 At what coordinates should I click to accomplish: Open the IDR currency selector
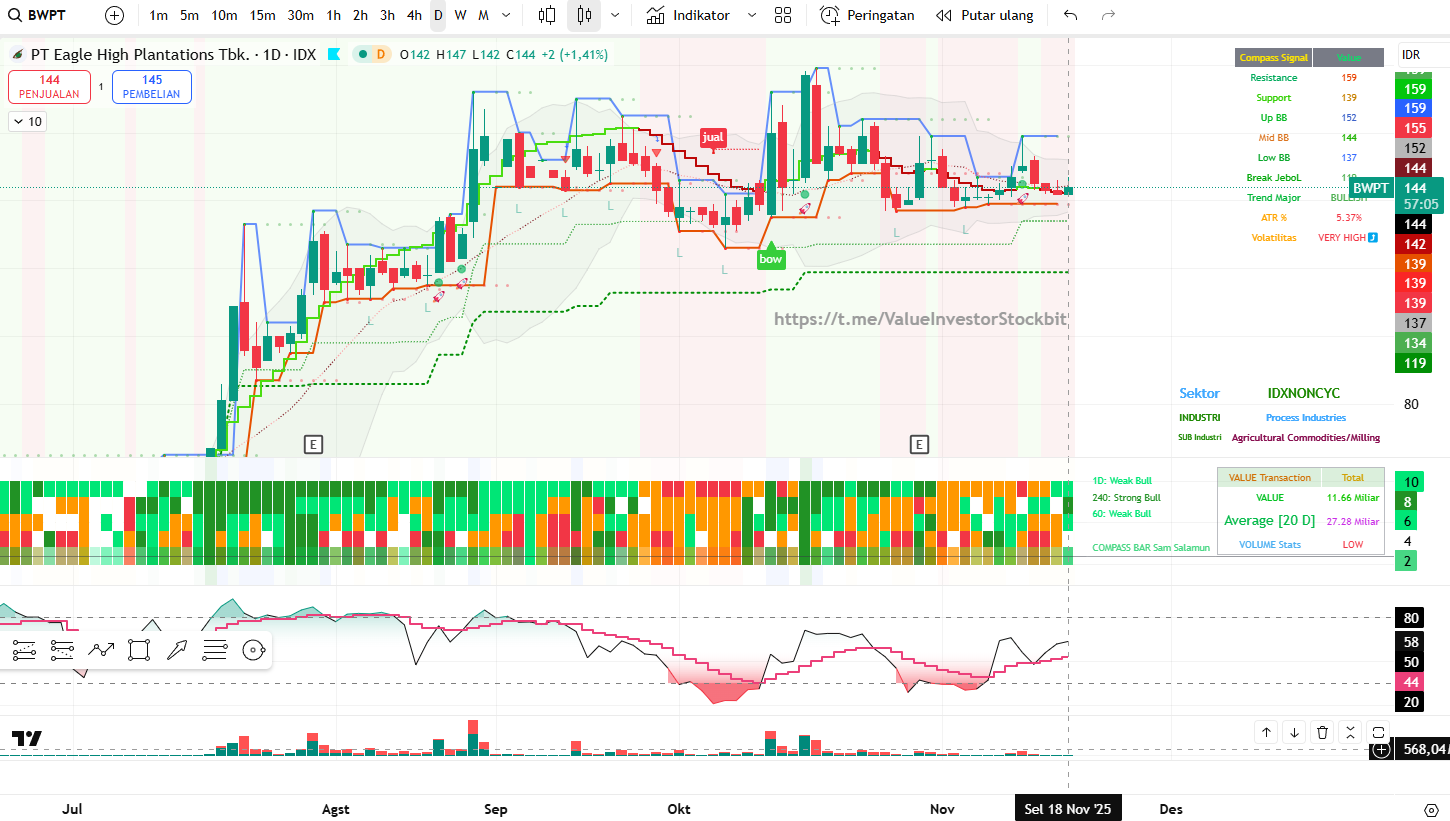(x=1411, y=55)
